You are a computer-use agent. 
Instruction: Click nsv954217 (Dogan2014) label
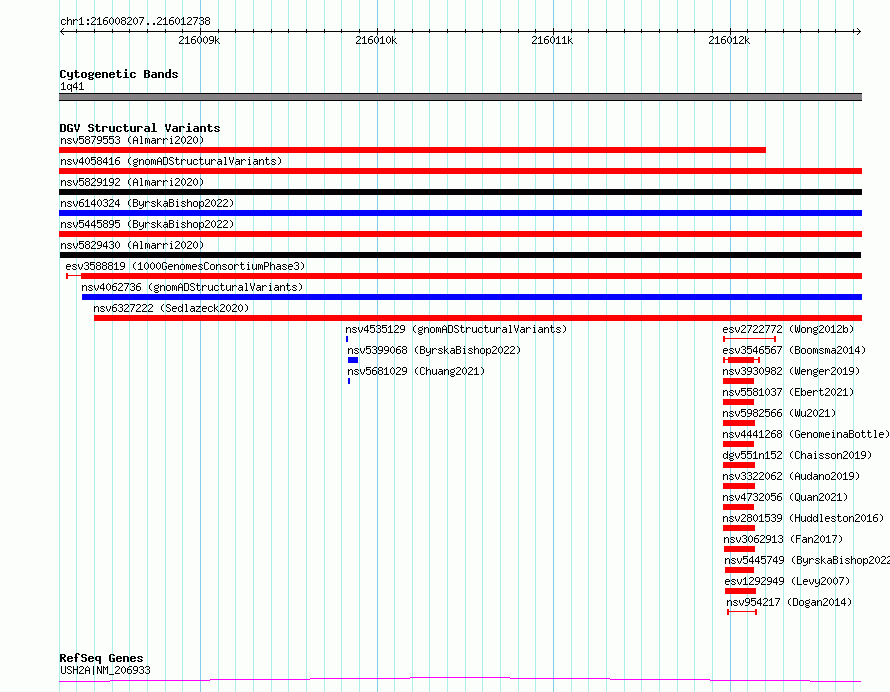click(789, 602)
